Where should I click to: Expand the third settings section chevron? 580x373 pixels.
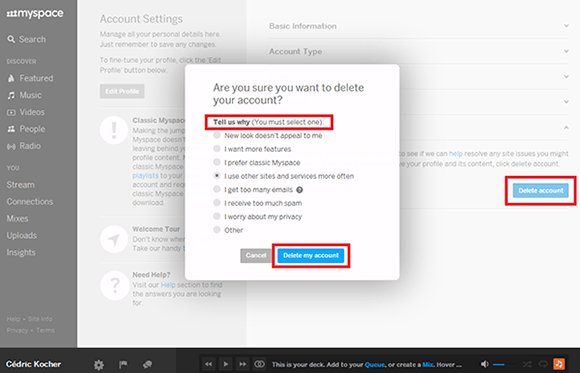566,77
